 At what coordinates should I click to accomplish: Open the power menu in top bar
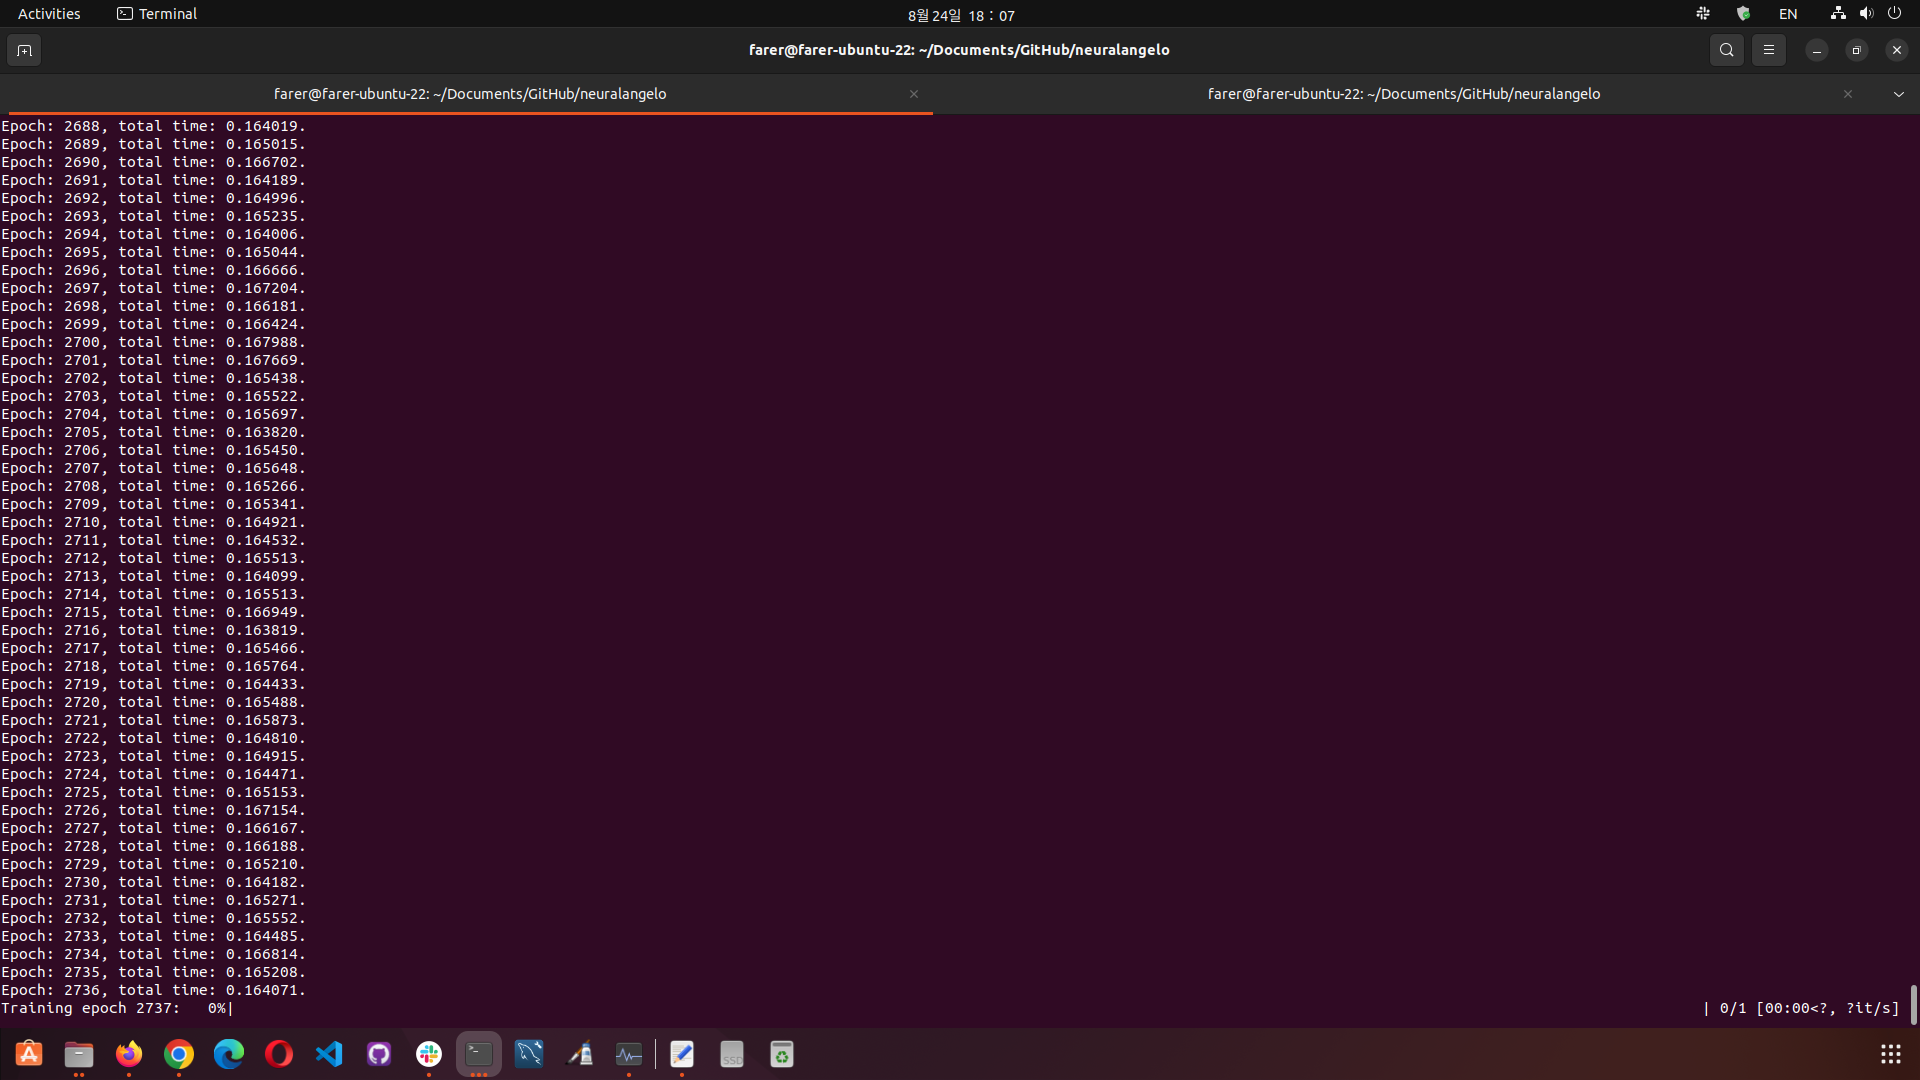pos(1896,13)
